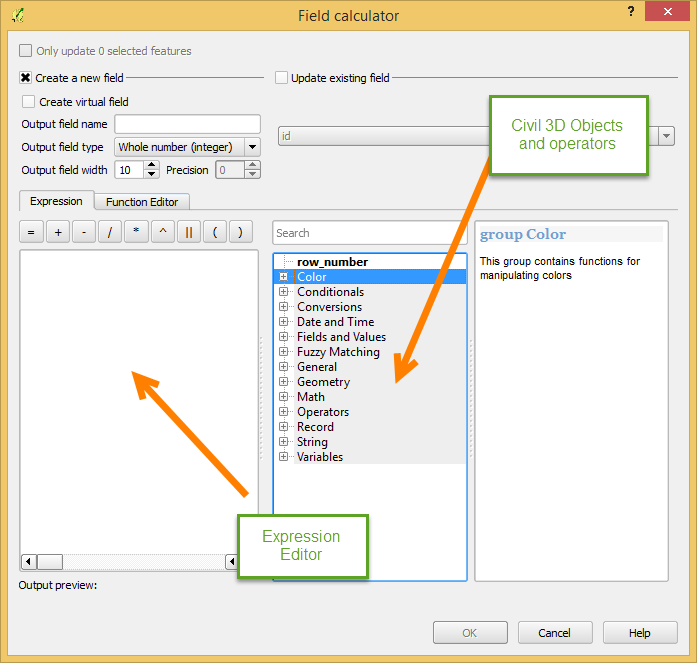The height and width of the screenshot is (663, 697).
Task: Select the String tree item label
Action: click(312, 442)
